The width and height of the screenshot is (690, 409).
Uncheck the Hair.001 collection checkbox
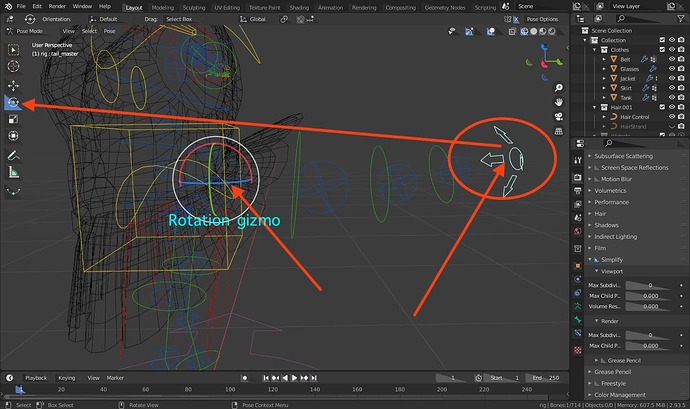pyautogui.click(x=662, y=107)
